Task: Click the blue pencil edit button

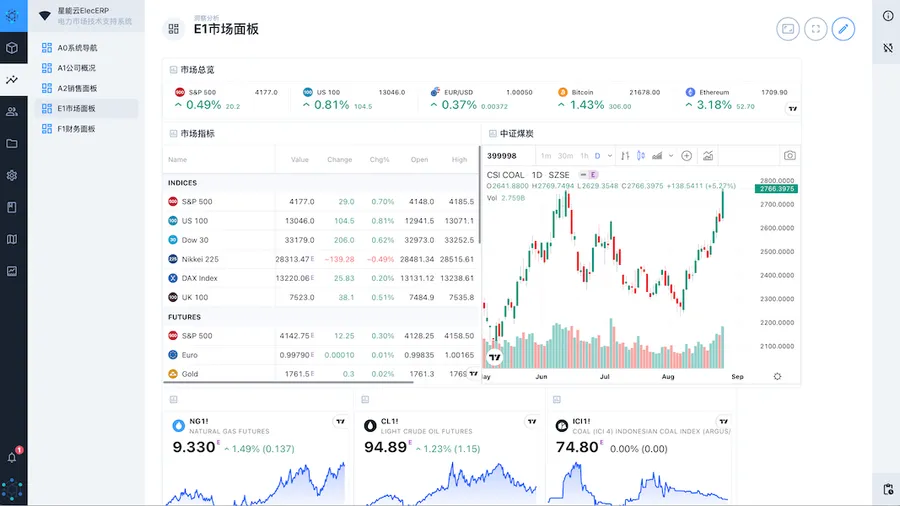Action: coord(843,29)
